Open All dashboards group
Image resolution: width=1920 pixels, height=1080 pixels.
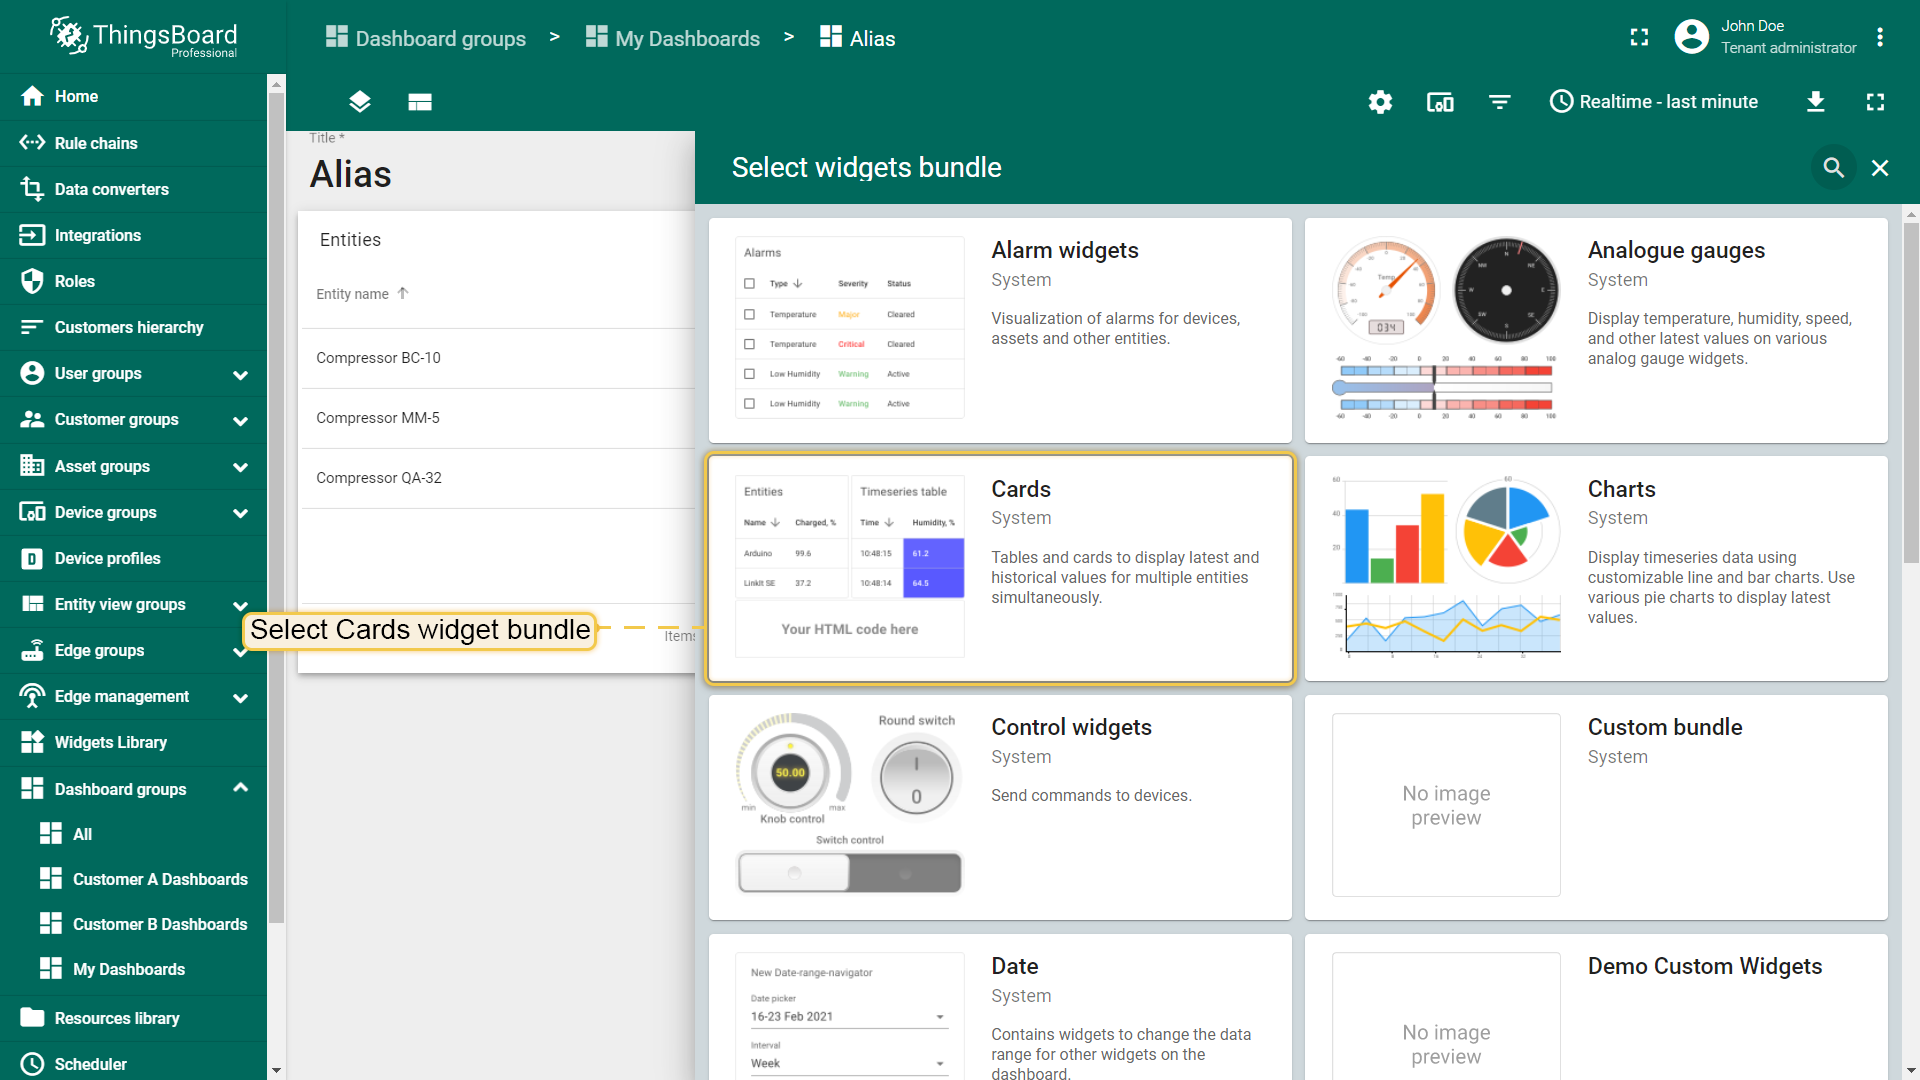click(x=133, y=834)
